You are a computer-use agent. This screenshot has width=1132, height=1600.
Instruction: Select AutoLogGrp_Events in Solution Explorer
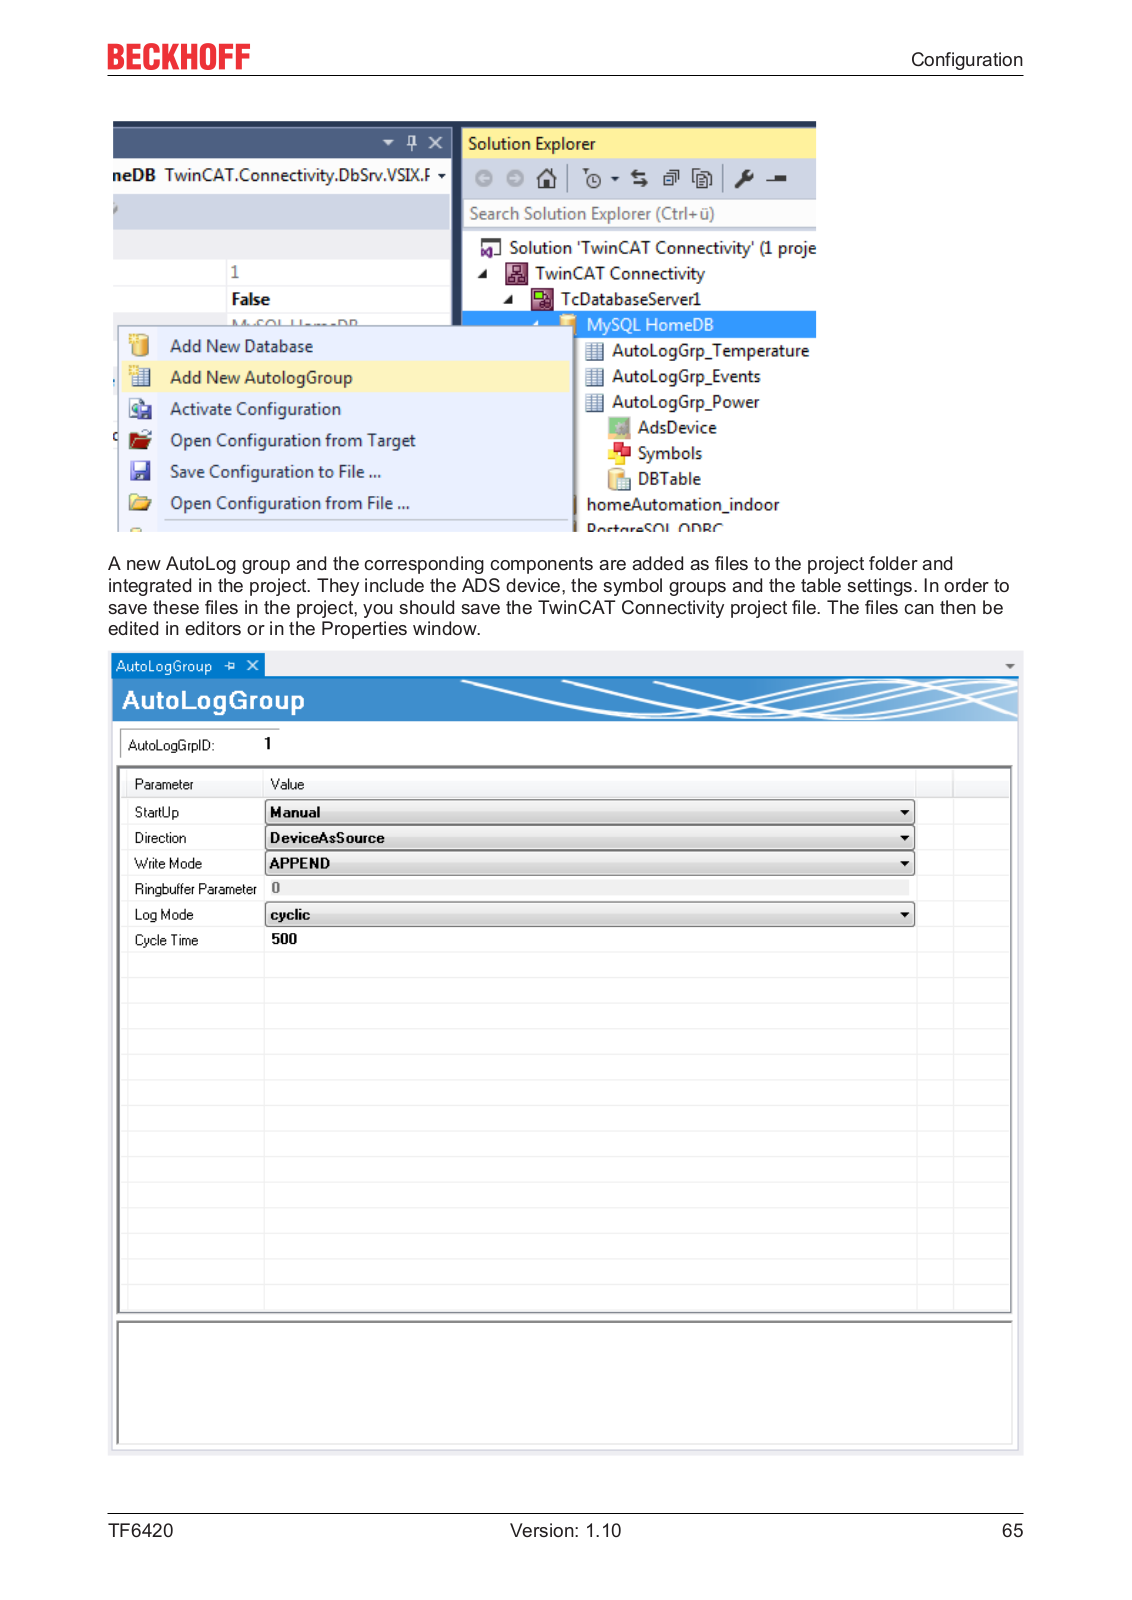tap(686, 376)
